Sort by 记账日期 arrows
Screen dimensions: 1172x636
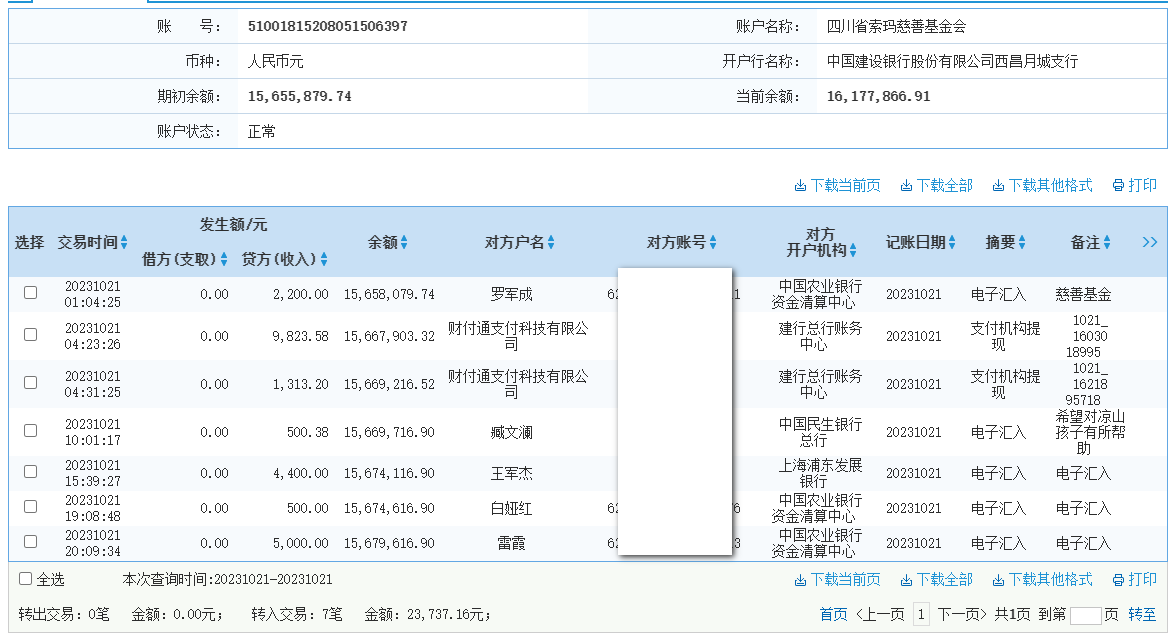pyautogui.click(x=952, y=242)
